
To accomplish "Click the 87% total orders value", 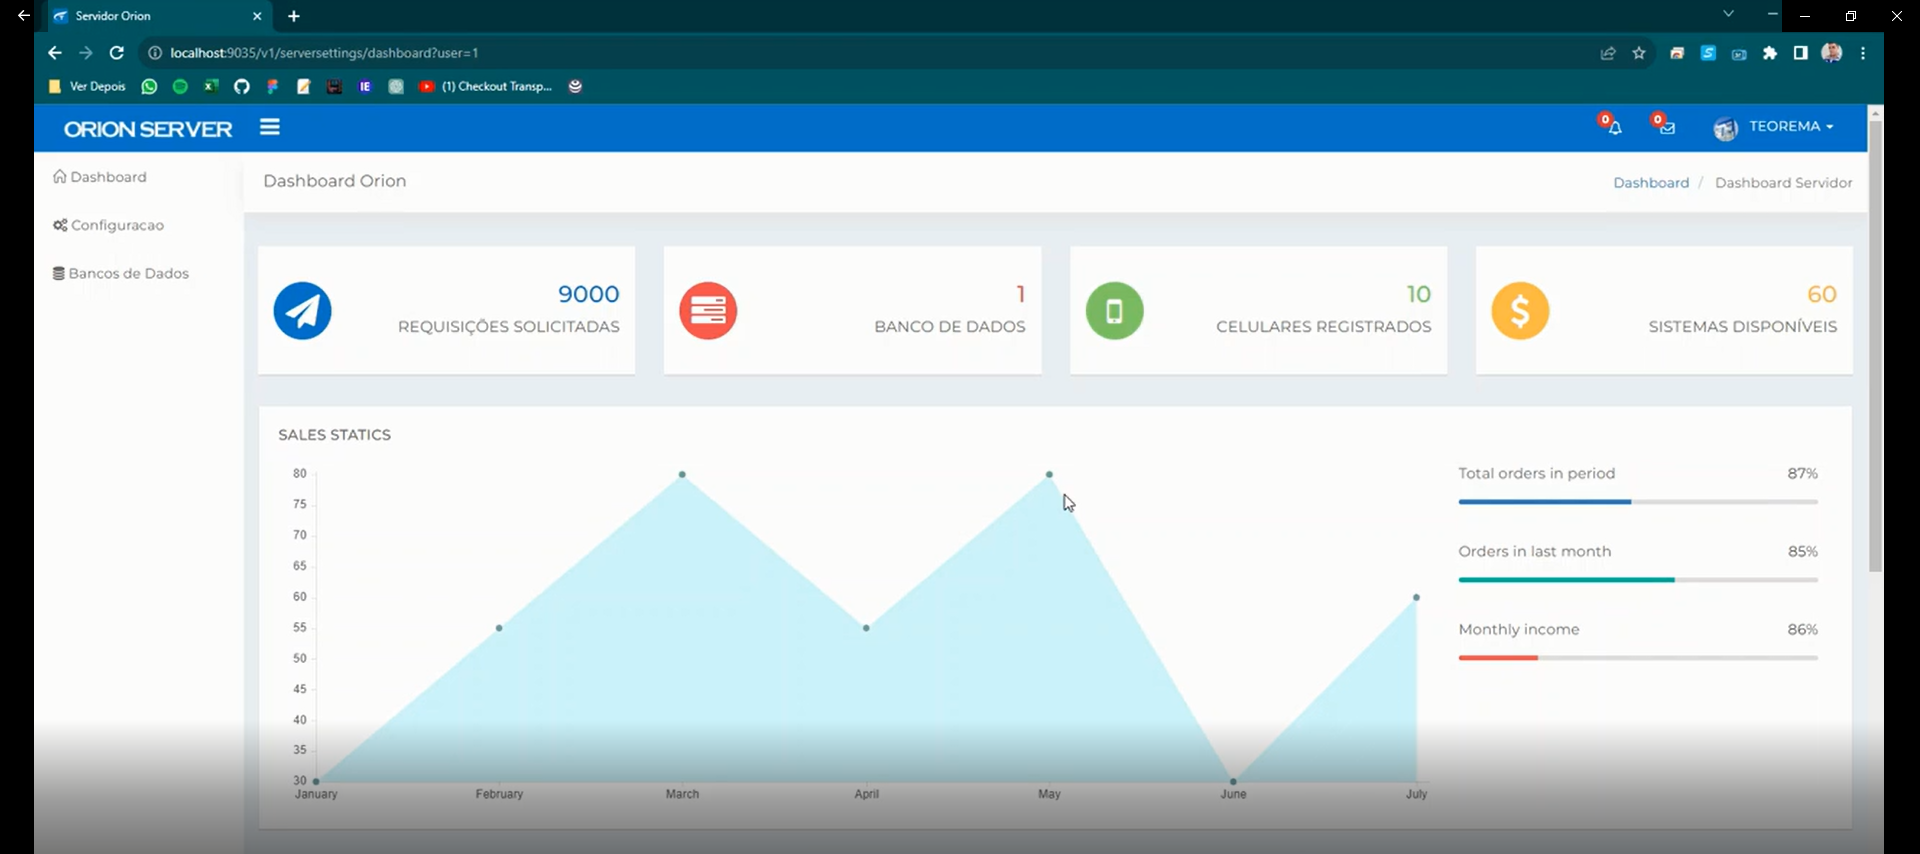I will coord(1803,473).
